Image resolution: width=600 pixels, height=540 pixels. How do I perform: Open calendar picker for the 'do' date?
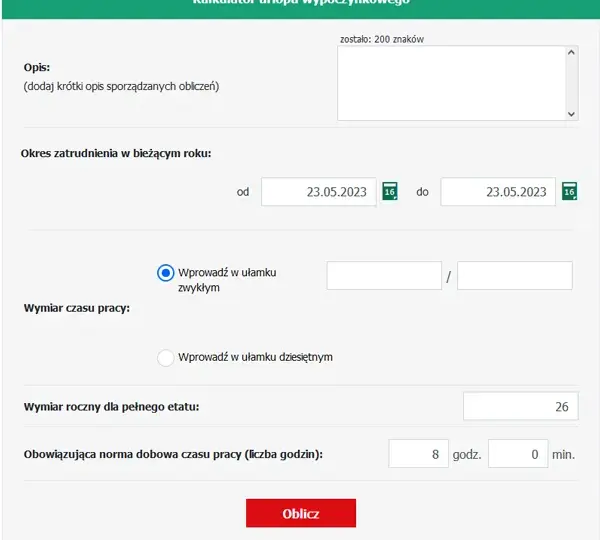(x=569, y=191)
